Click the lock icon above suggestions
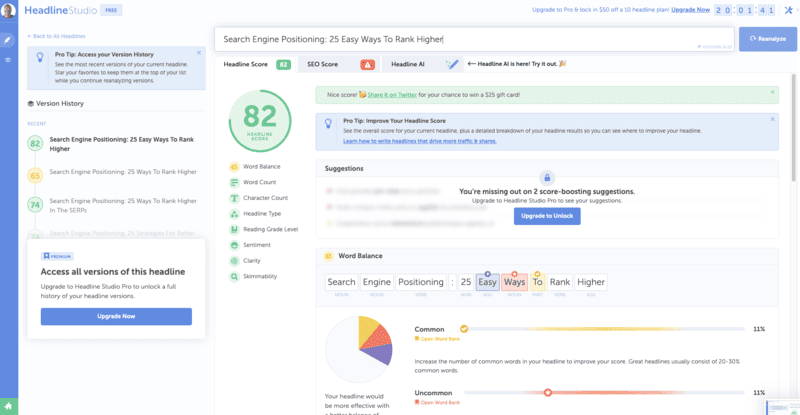This screenshot has height=415, width=800. (x=547, y=178)
